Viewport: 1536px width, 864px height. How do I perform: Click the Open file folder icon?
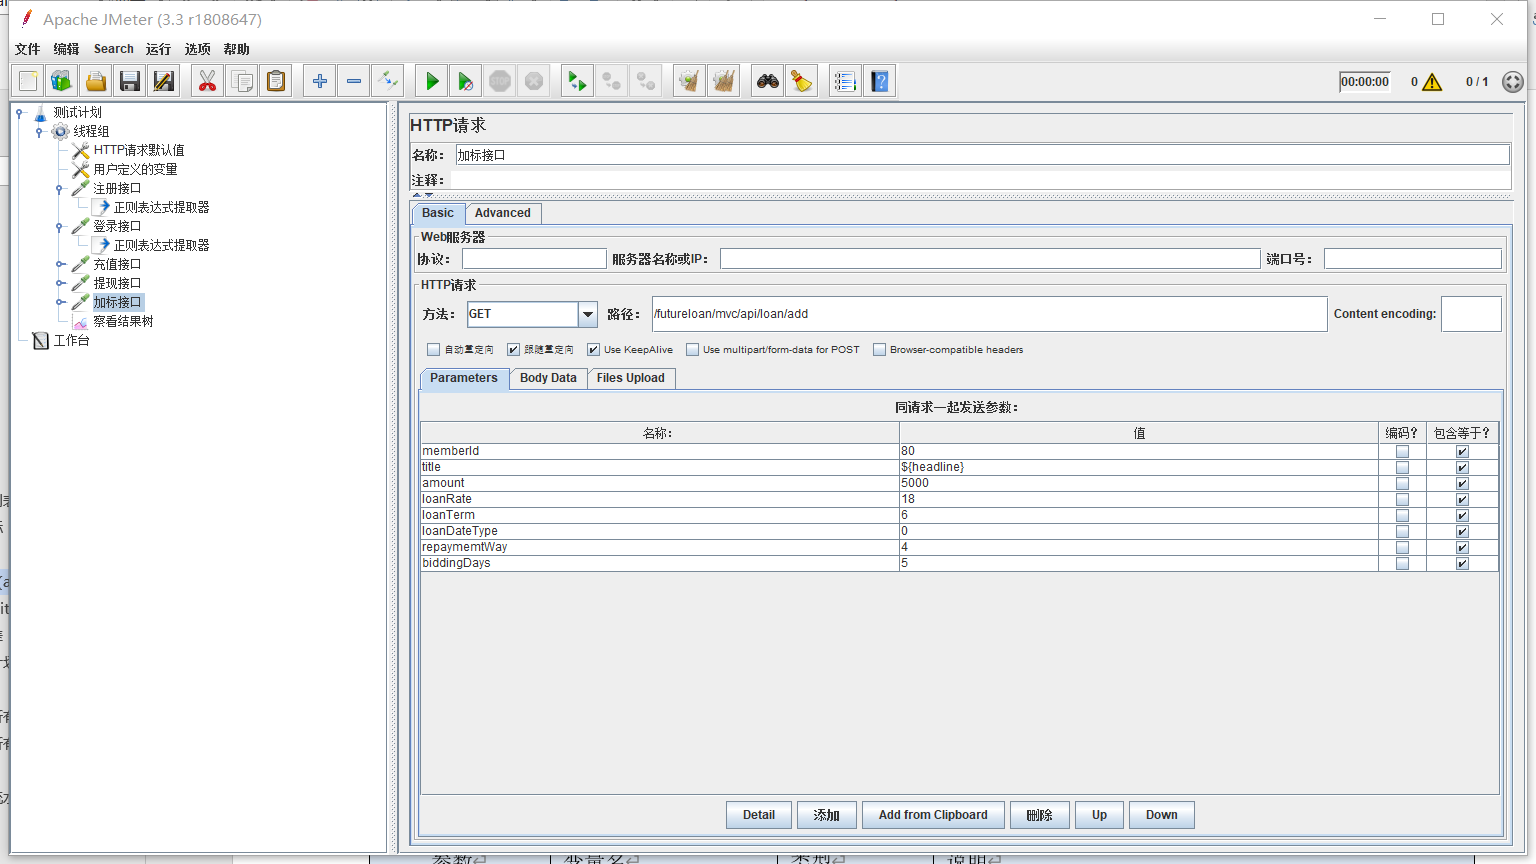pyautogui.click(x=96, y=81)
